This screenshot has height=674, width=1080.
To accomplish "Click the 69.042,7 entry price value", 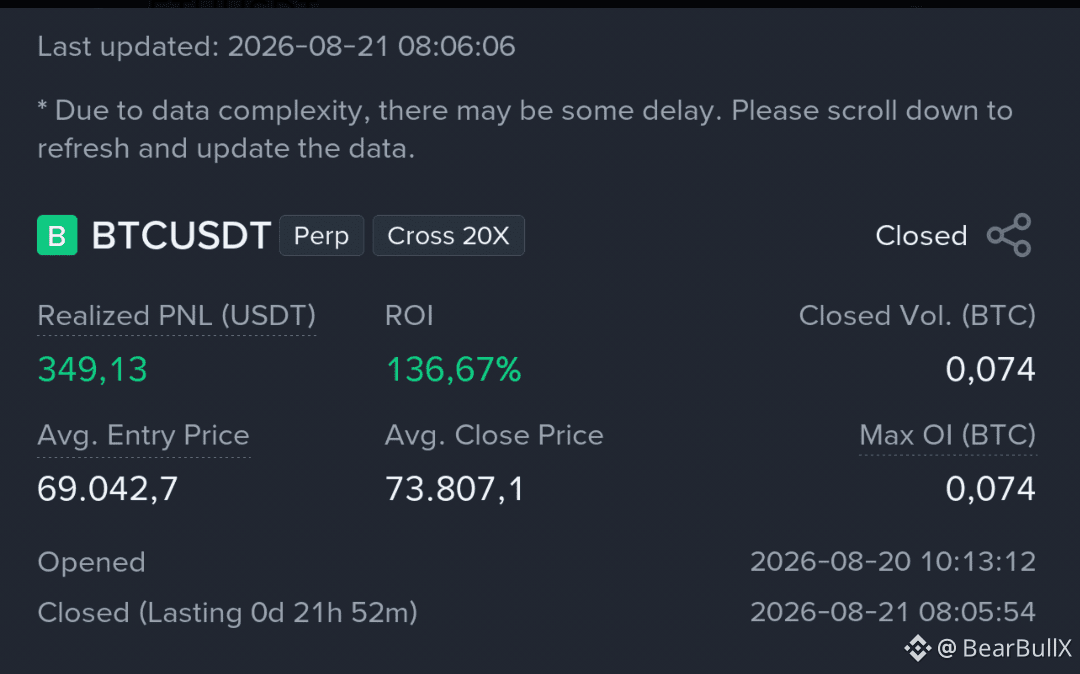I will pos(107,489).
